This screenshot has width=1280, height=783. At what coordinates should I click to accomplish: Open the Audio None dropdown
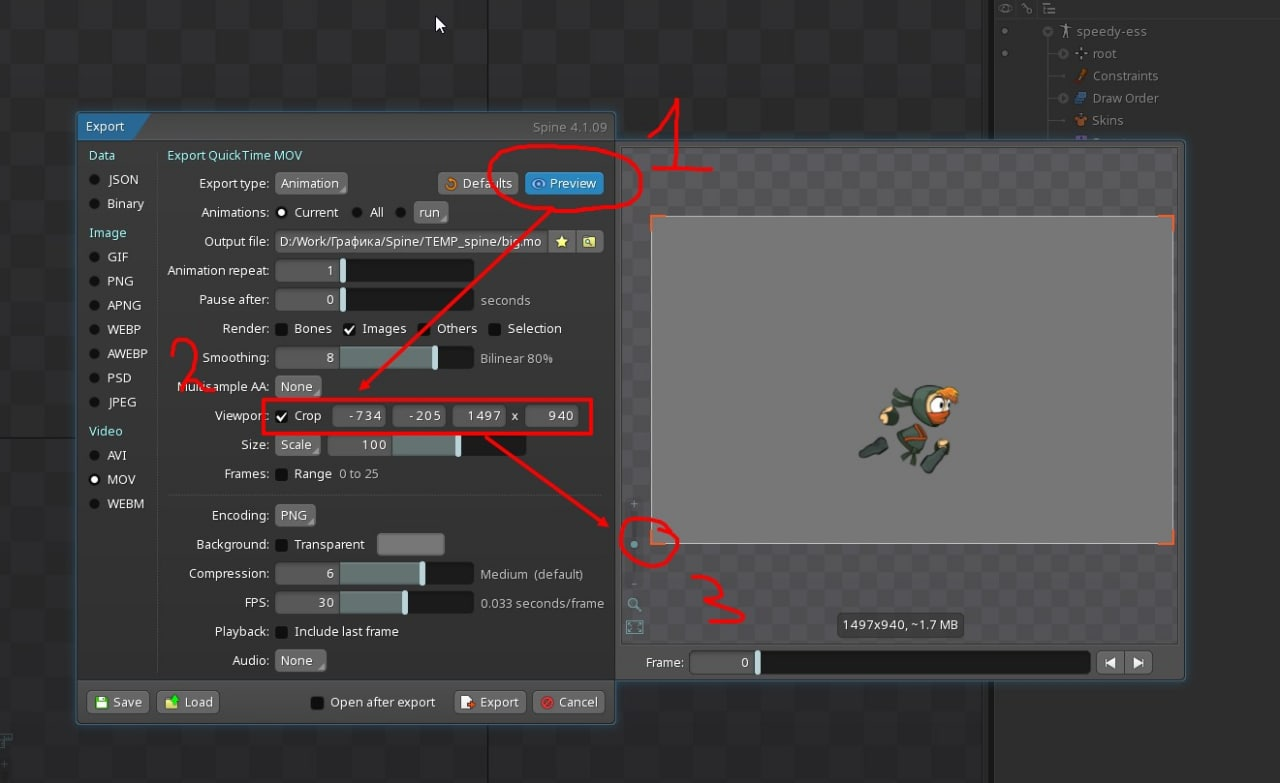tap(298, 661)
